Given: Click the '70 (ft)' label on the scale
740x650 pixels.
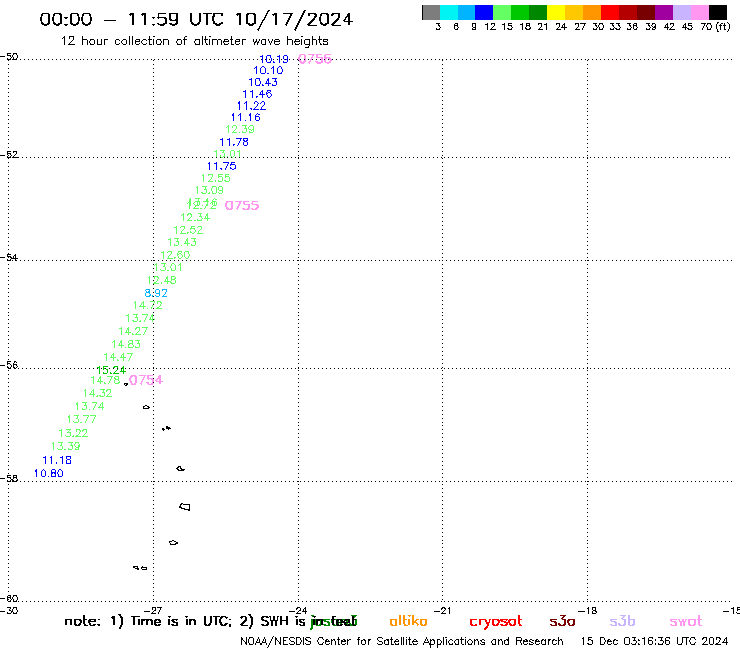Looking at the screenshot, I should (x=715, y=27).
